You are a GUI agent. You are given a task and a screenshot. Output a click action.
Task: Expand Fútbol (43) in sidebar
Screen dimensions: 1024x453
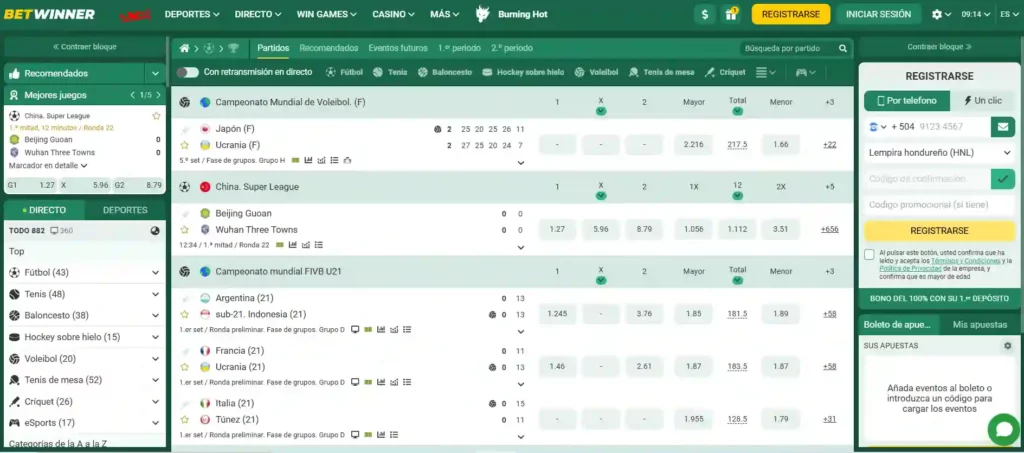coord(85,273)
